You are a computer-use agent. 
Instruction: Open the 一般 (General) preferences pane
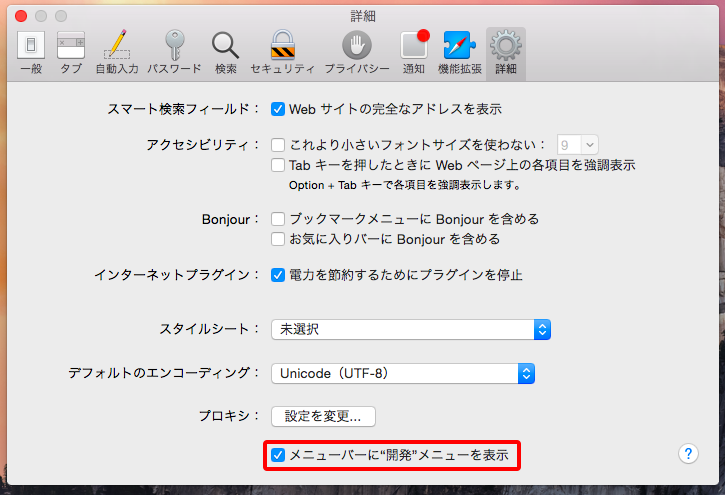(31, 52)
